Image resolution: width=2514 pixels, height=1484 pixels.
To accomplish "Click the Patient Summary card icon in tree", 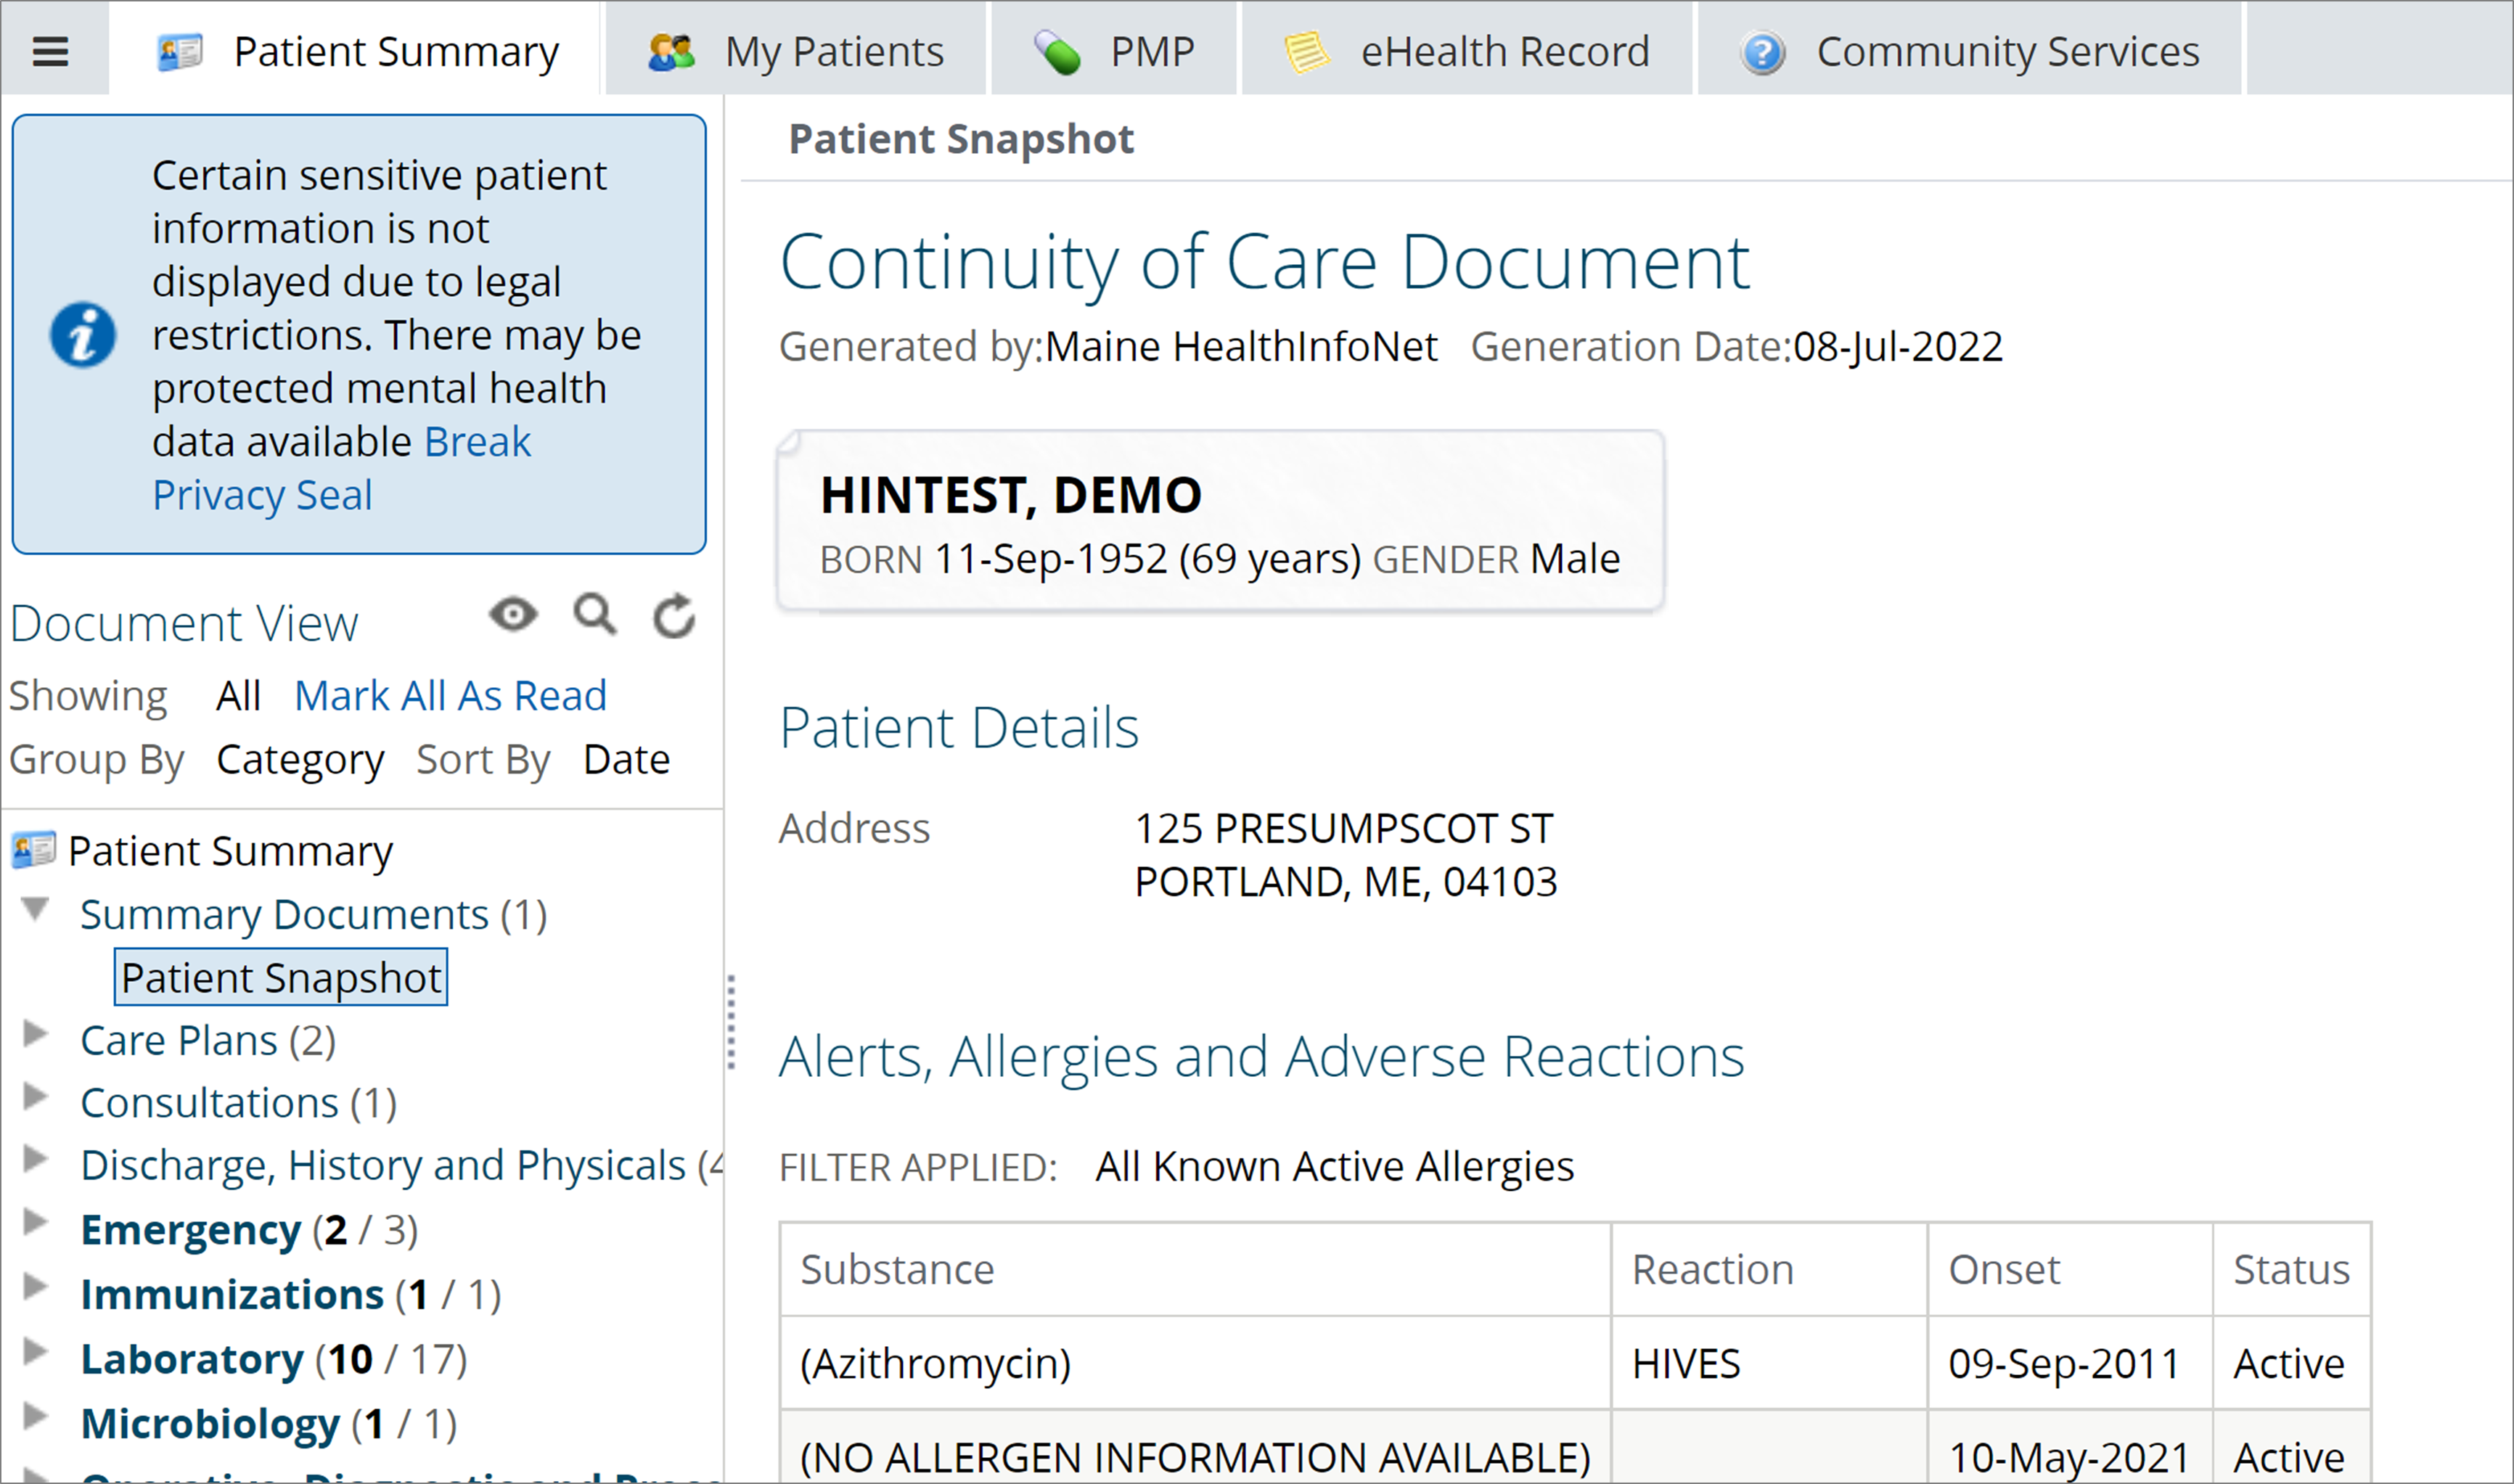I will tap(34, 851).
